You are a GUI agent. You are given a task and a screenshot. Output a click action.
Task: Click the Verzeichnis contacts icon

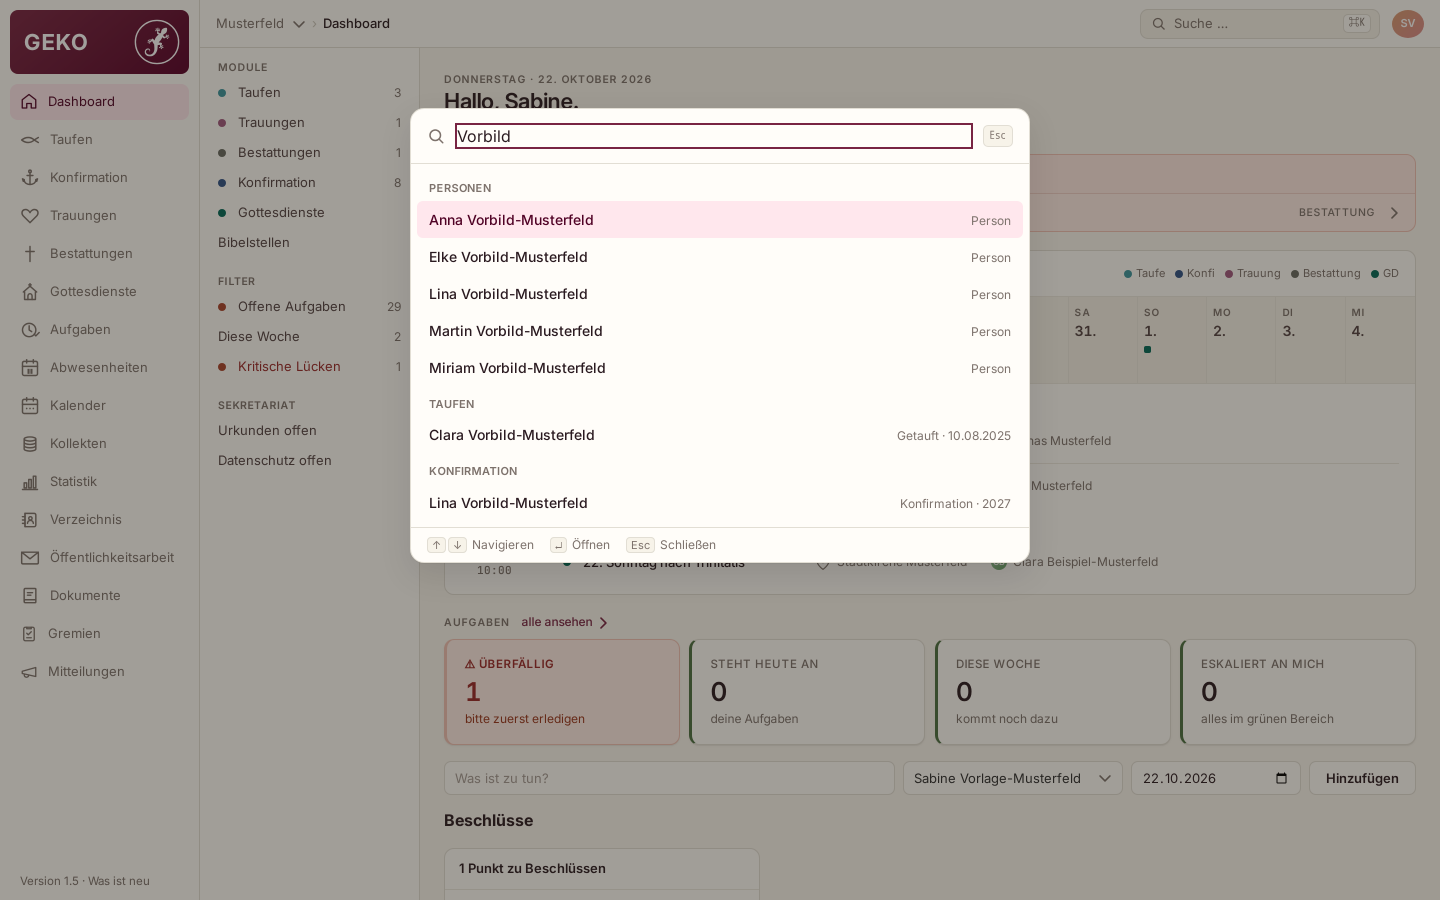click(x=30, y=520)
